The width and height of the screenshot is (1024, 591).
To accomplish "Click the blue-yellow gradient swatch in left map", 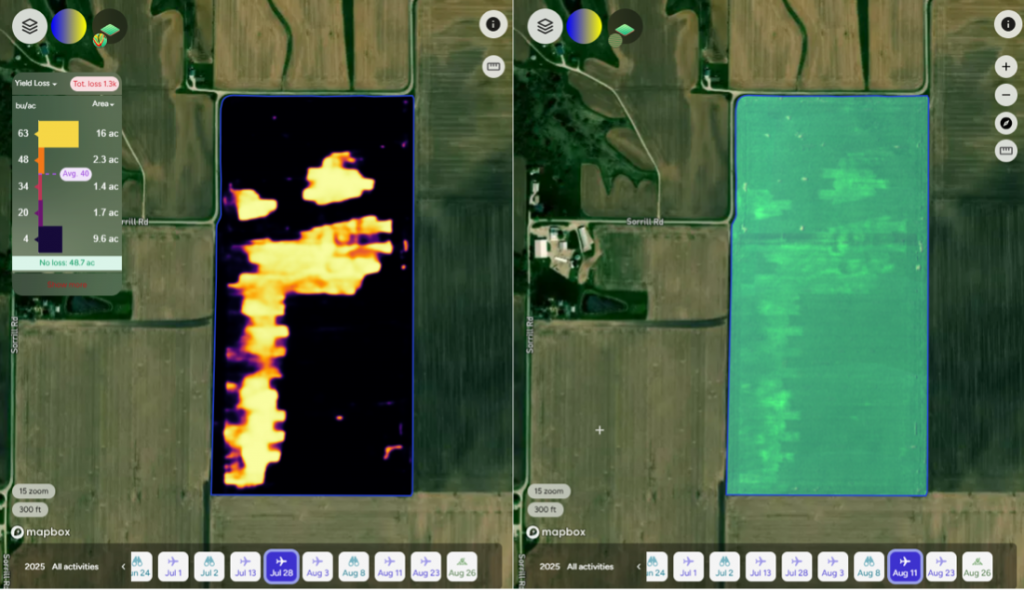I will pos(69,26).
